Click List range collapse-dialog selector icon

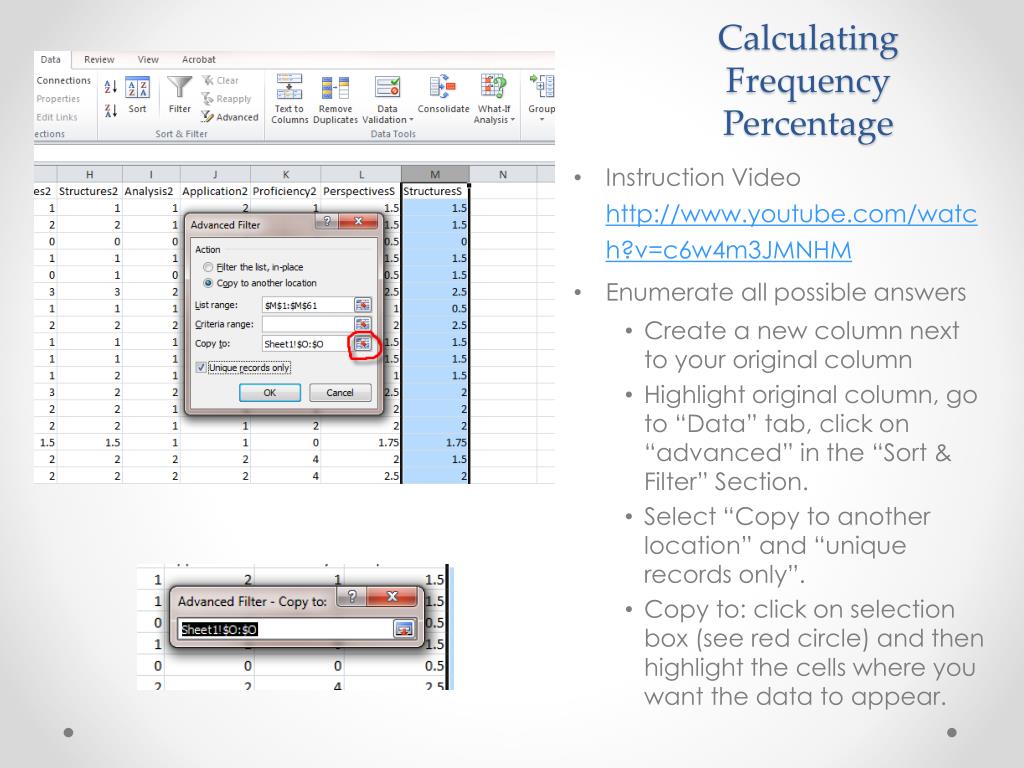tap(362, 305)
